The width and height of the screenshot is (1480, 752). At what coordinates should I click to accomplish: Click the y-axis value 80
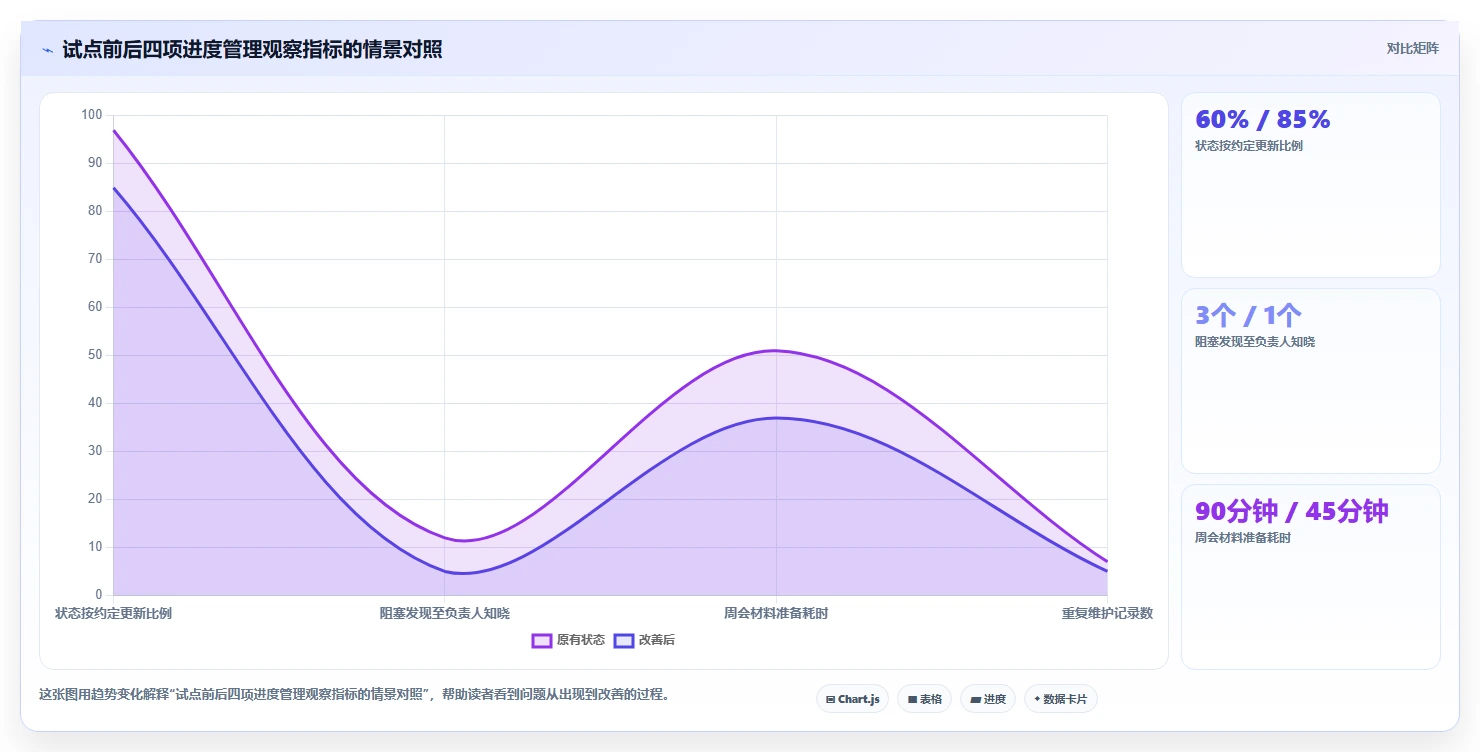click(95, 211)
